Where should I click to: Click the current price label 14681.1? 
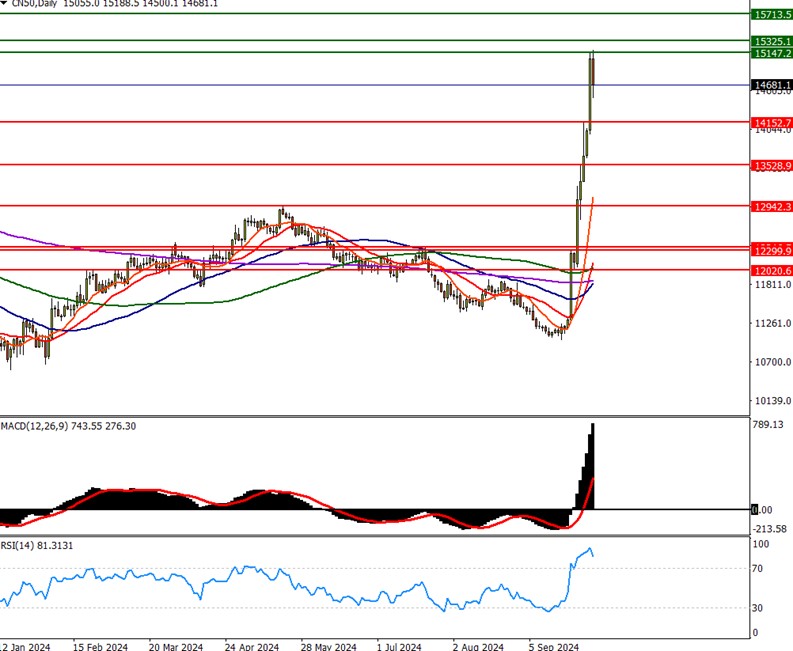[x=770, y=86]
